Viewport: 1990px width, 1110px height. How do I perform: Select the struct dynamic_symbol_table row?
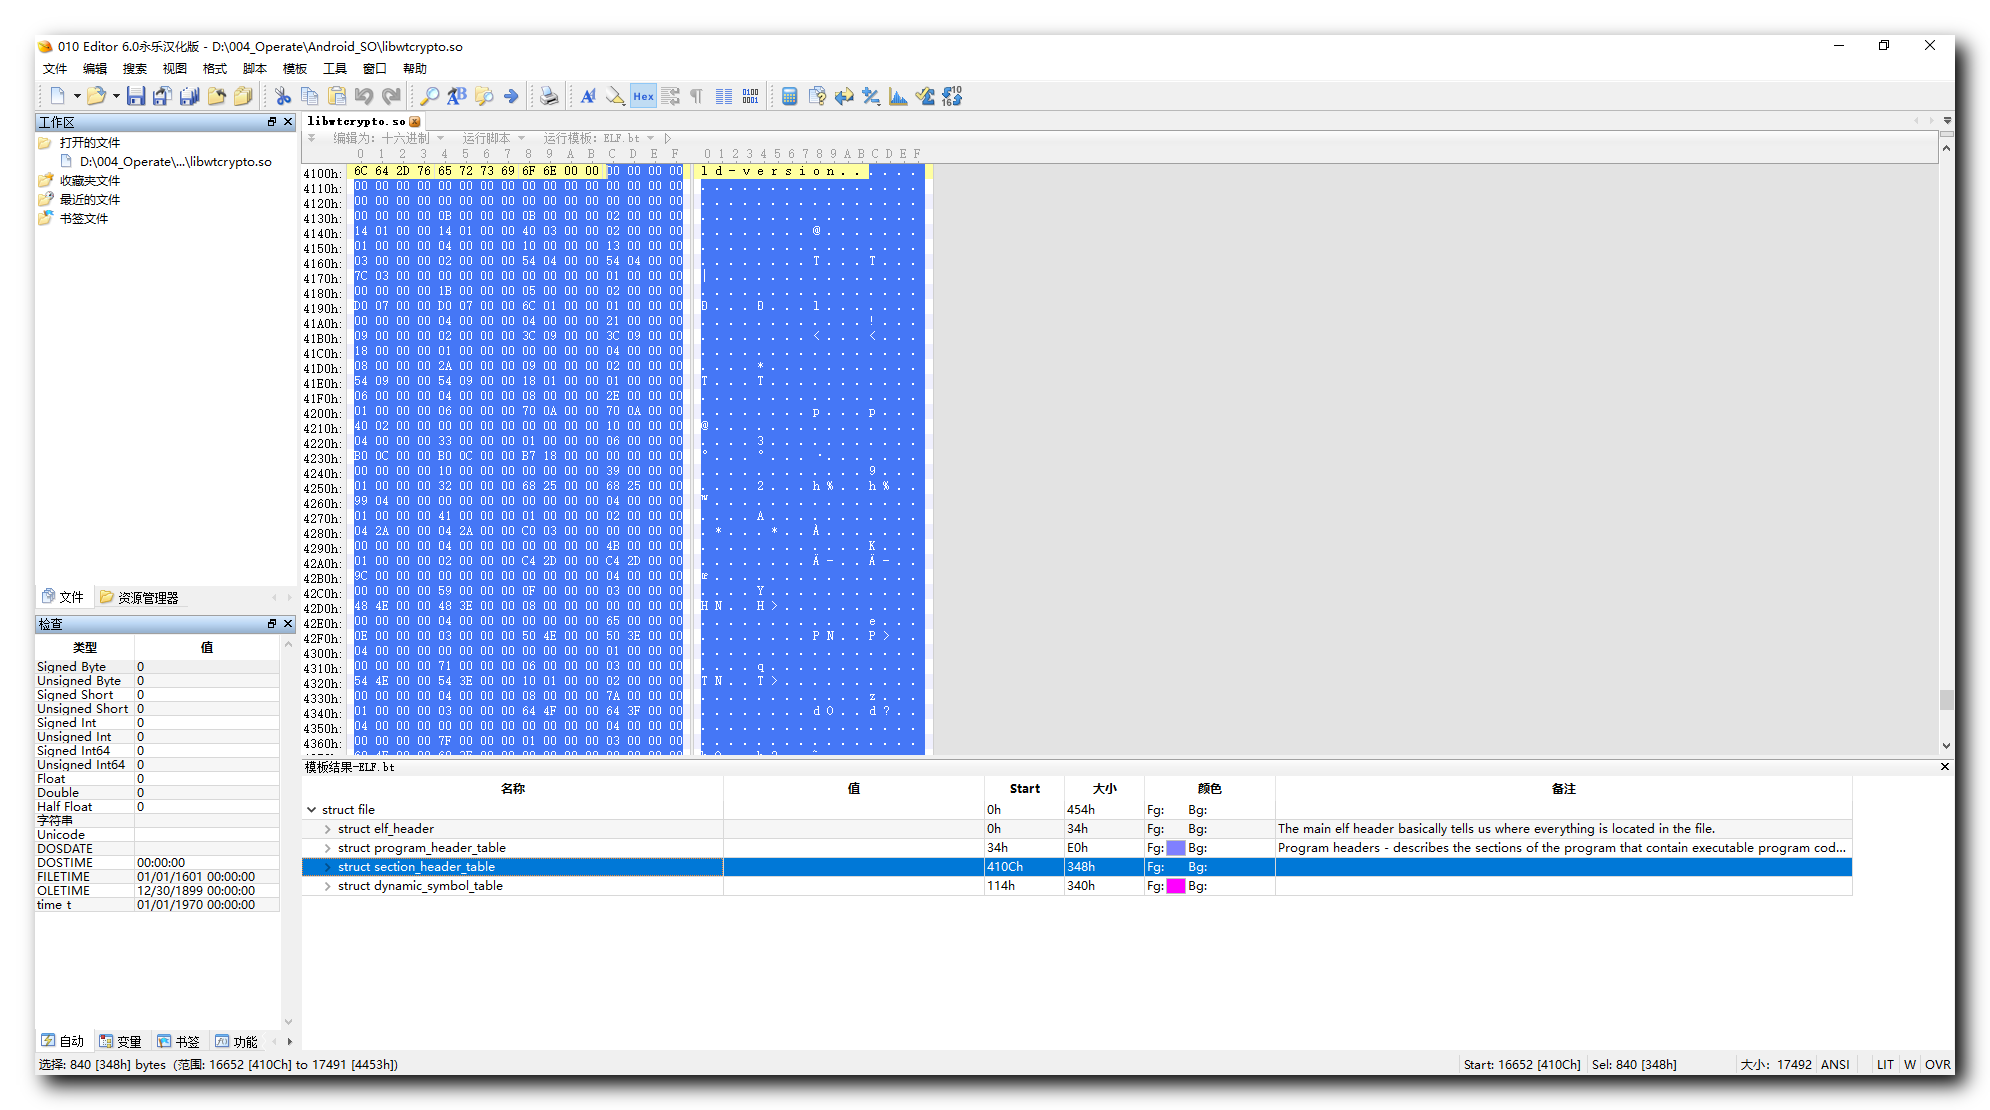pos(420,886)
